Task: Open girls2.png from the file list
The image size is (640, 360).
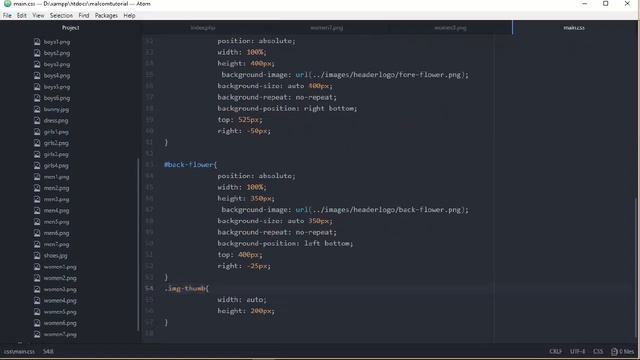Action: 56,143
